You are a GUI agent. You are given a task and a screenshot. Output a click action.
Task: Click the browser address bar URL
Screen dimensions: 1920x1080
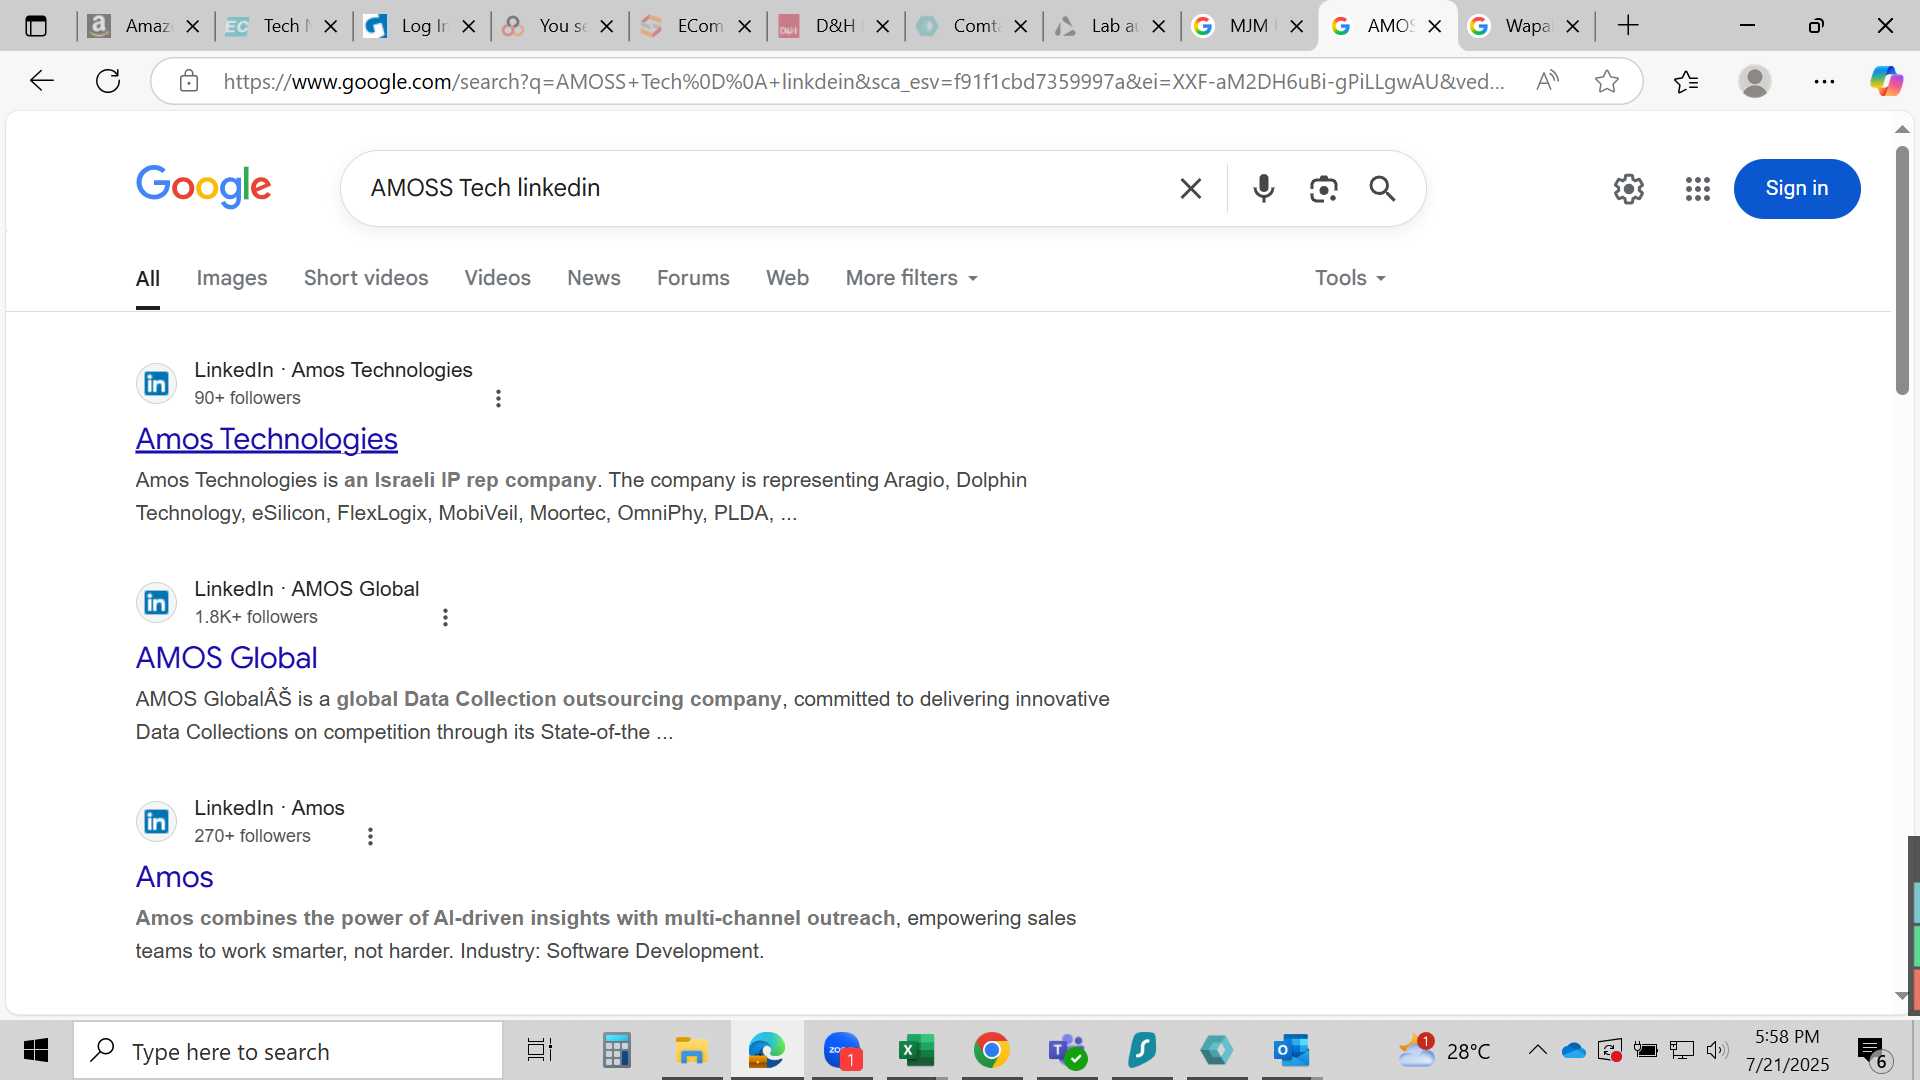(864, 81)
